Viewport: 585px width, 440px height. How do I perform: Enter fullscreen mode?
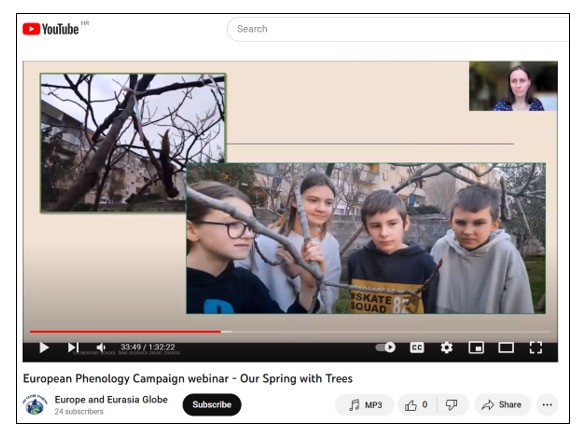click(x=536, y=348)
